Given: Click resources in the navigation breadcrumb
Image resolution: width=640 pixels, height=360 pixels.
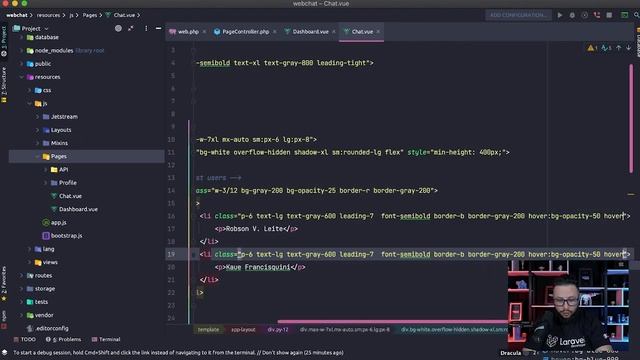Looking at the screenshot, I should point(48,15).
